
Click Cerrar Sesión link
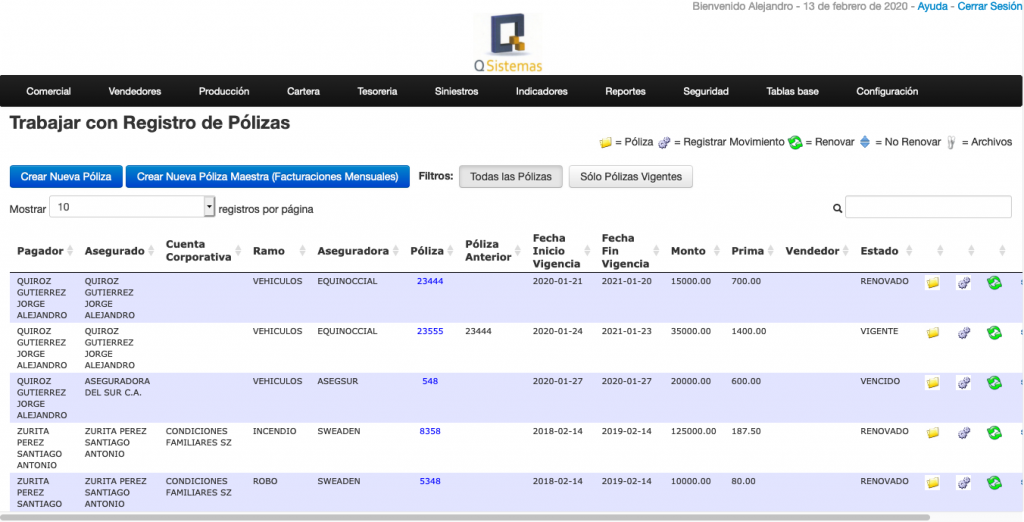989,6
